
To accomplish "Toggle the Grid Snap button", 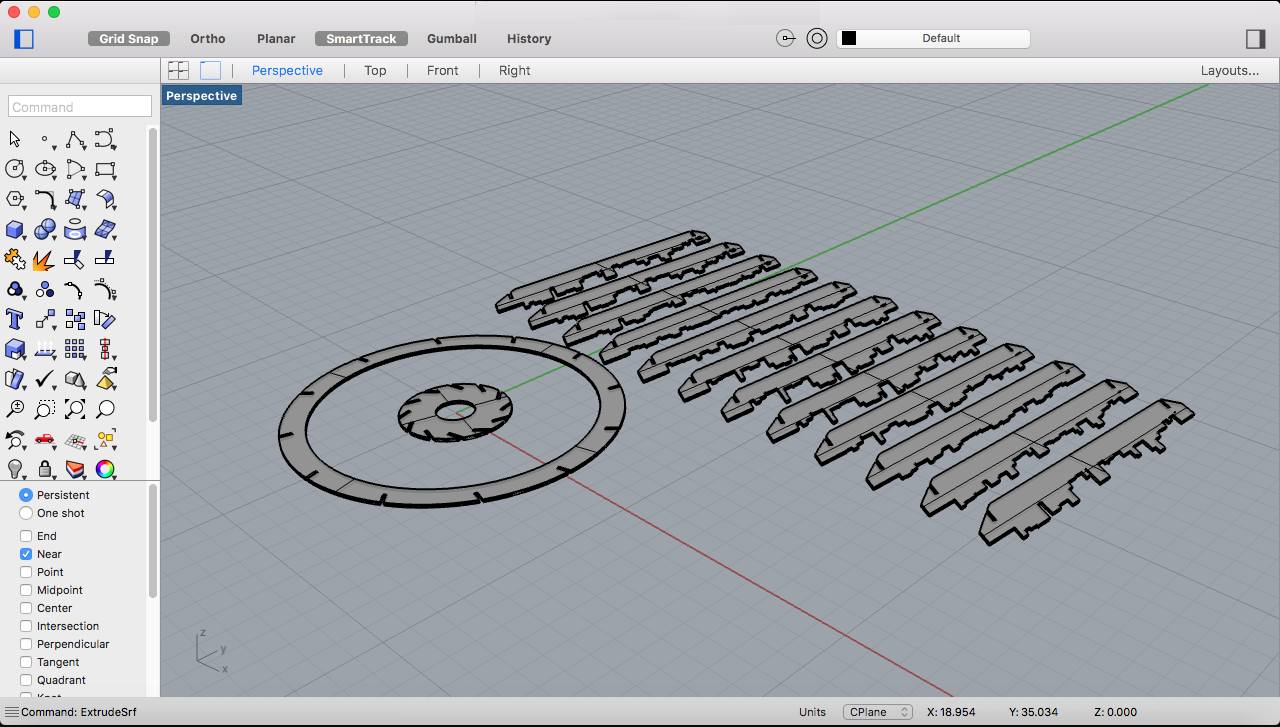I will coord(129,39).
